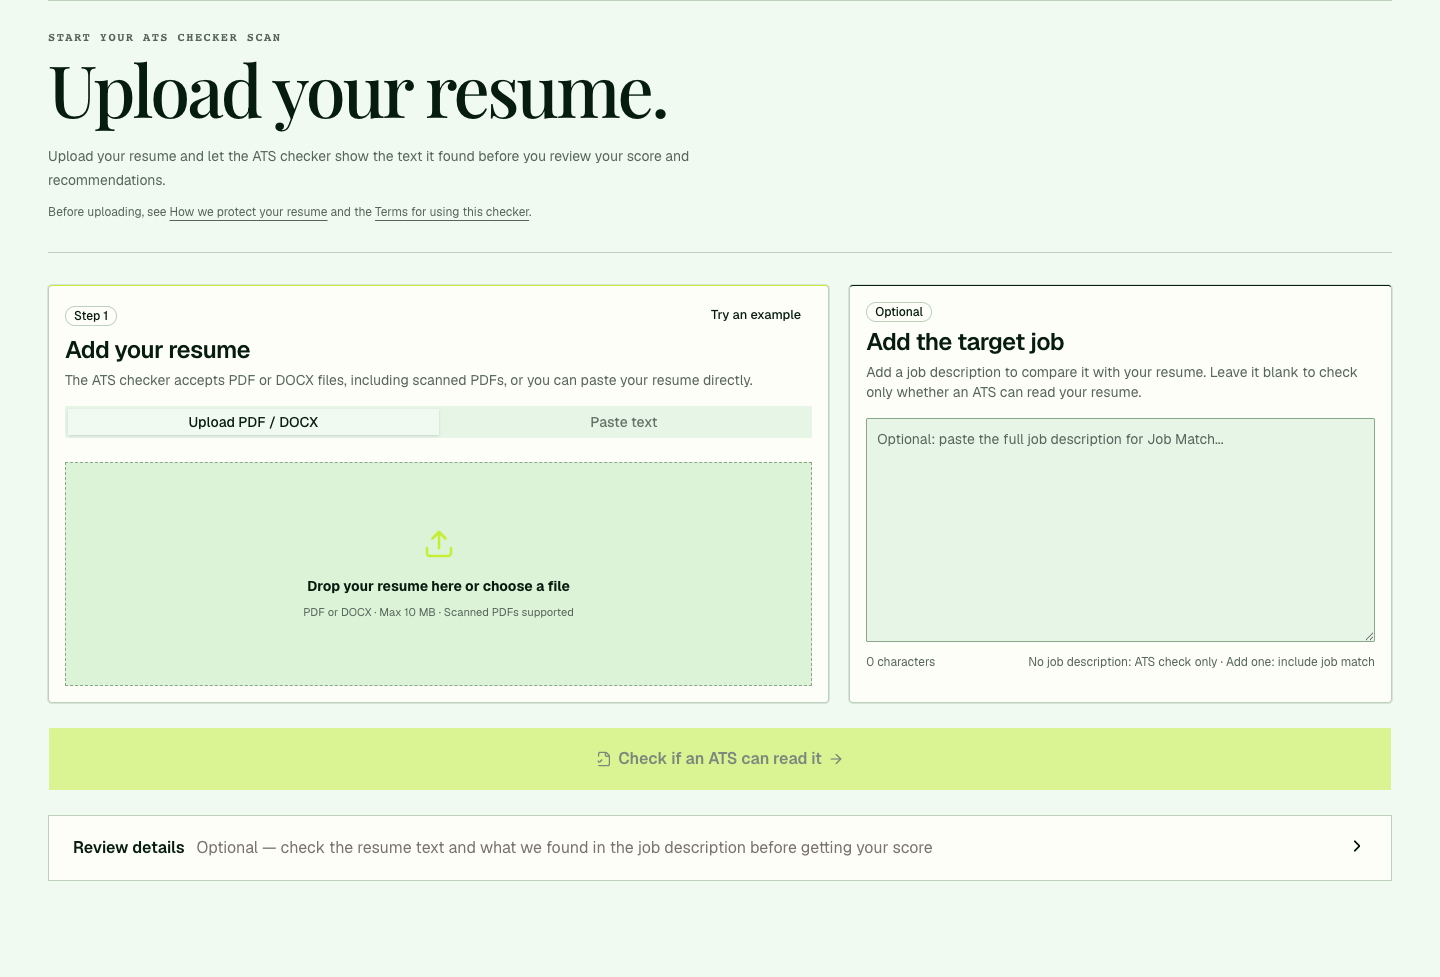Click the textarea resize handle corner

click(x=1369, y=636)
